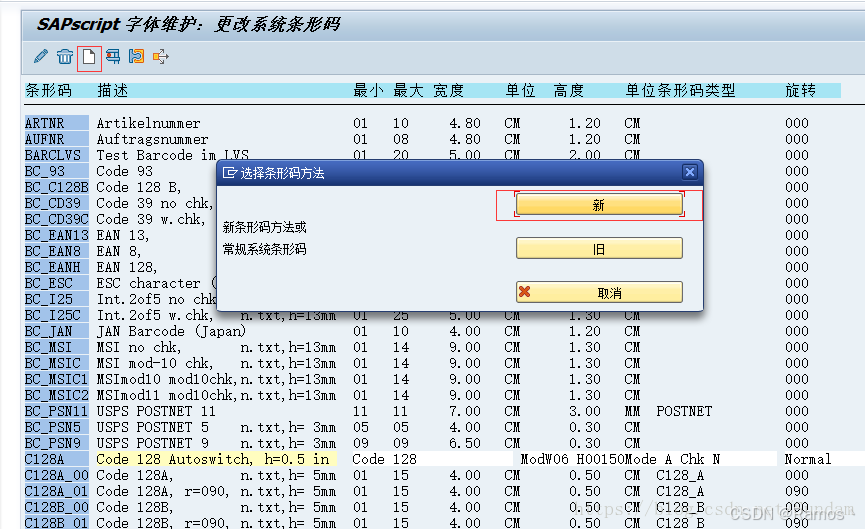Click description JAN Barcode (Japan)
Viewport: 865px width, 529px height.
[x=171, y=330]
